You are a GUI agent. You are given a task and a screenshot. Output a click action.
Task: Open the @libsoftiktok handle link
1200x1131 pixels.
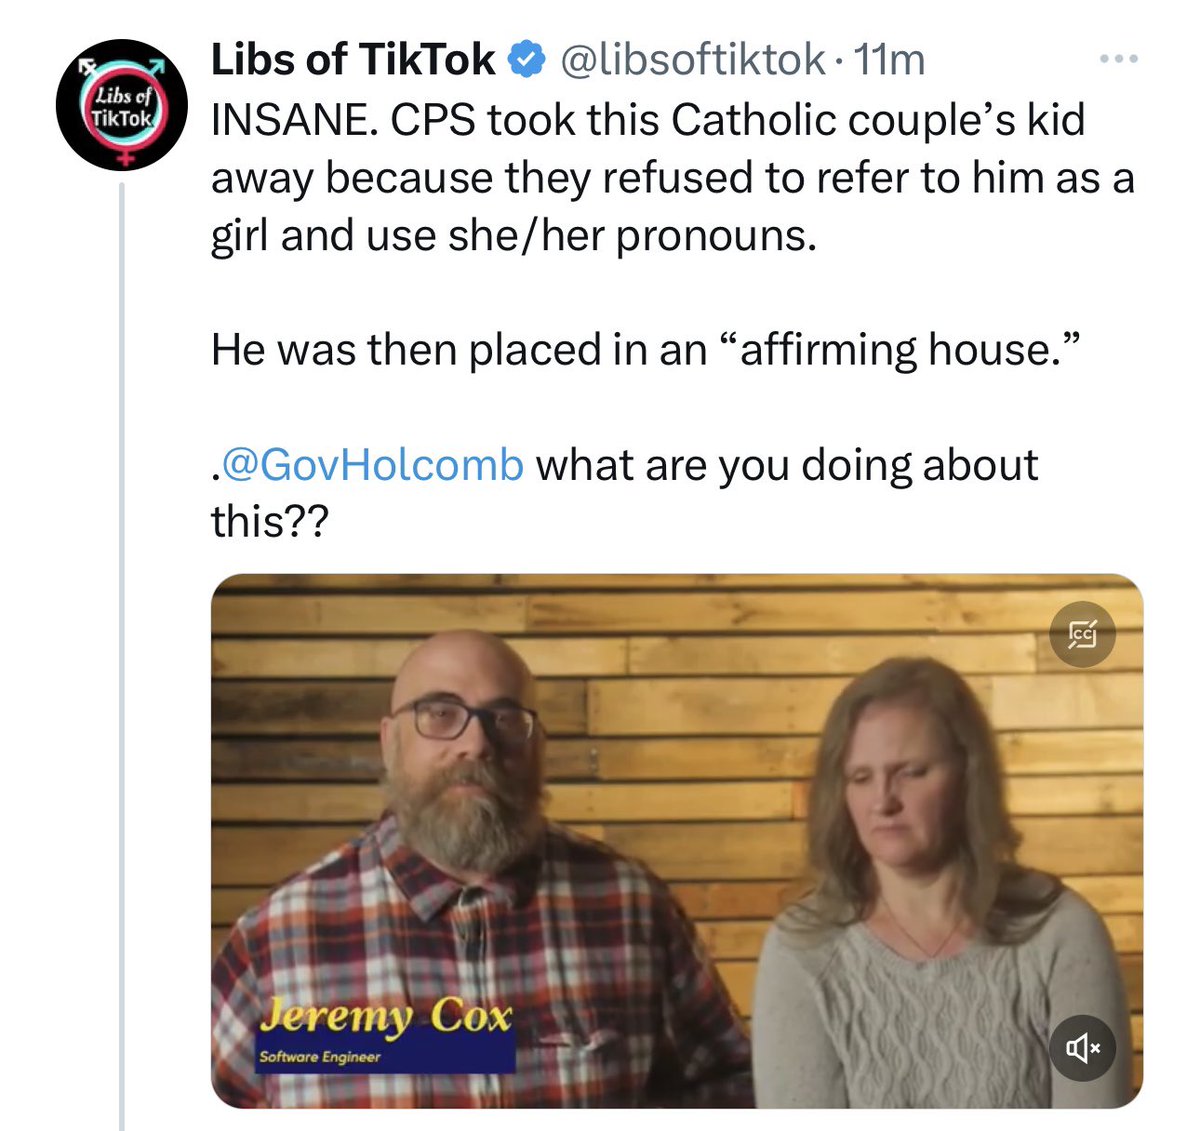tap(692, 60)
